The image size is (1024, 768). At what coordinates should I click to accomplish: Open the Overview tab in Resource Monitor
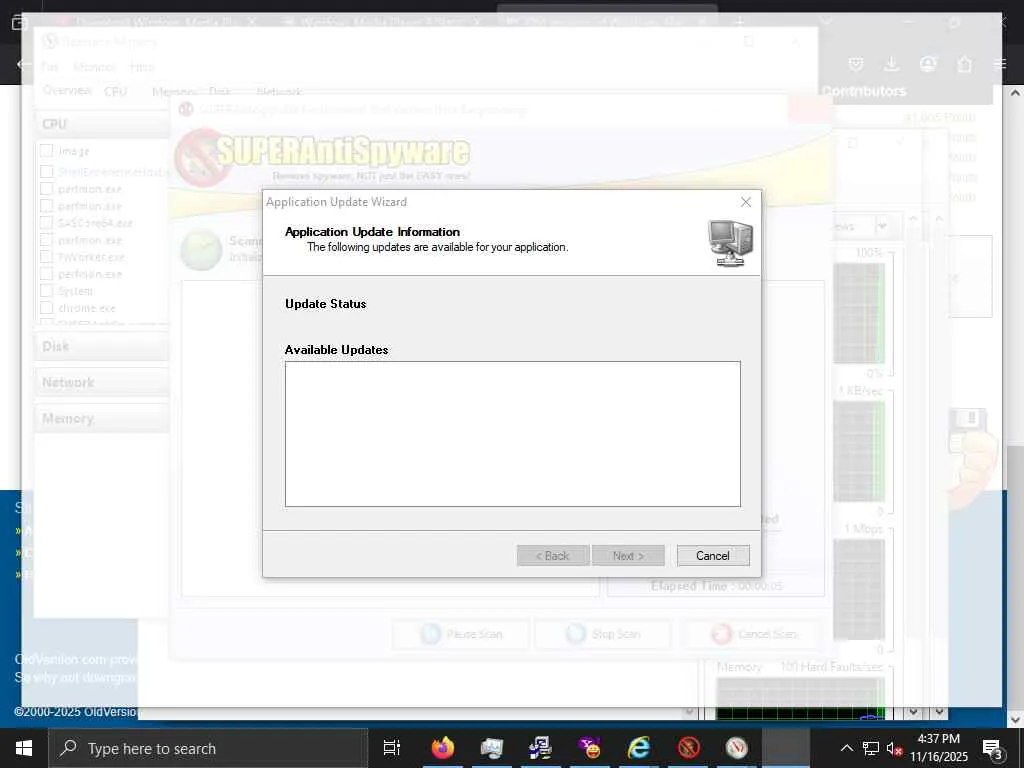pos(67,90)
